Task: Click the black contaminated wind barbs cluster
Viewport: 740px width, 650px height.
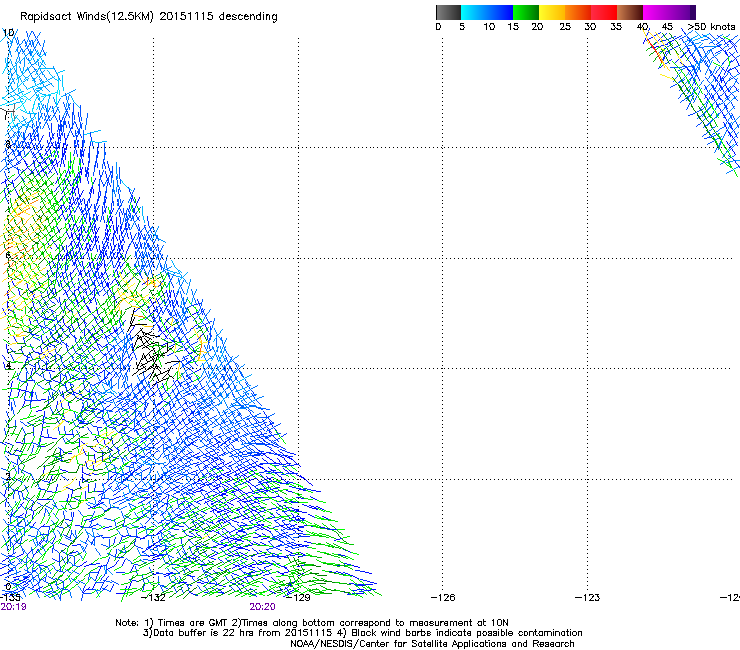Action: (152, 346)
